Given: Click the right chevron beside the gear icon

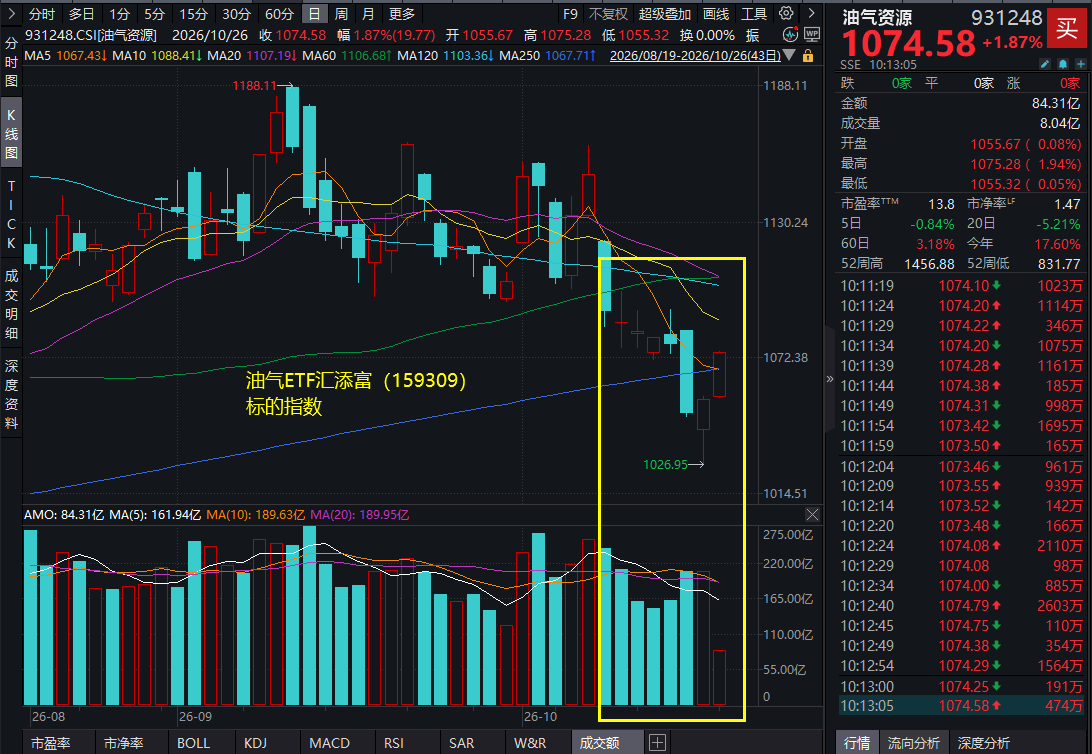Looking at the screenshot, I should point(811,13).
